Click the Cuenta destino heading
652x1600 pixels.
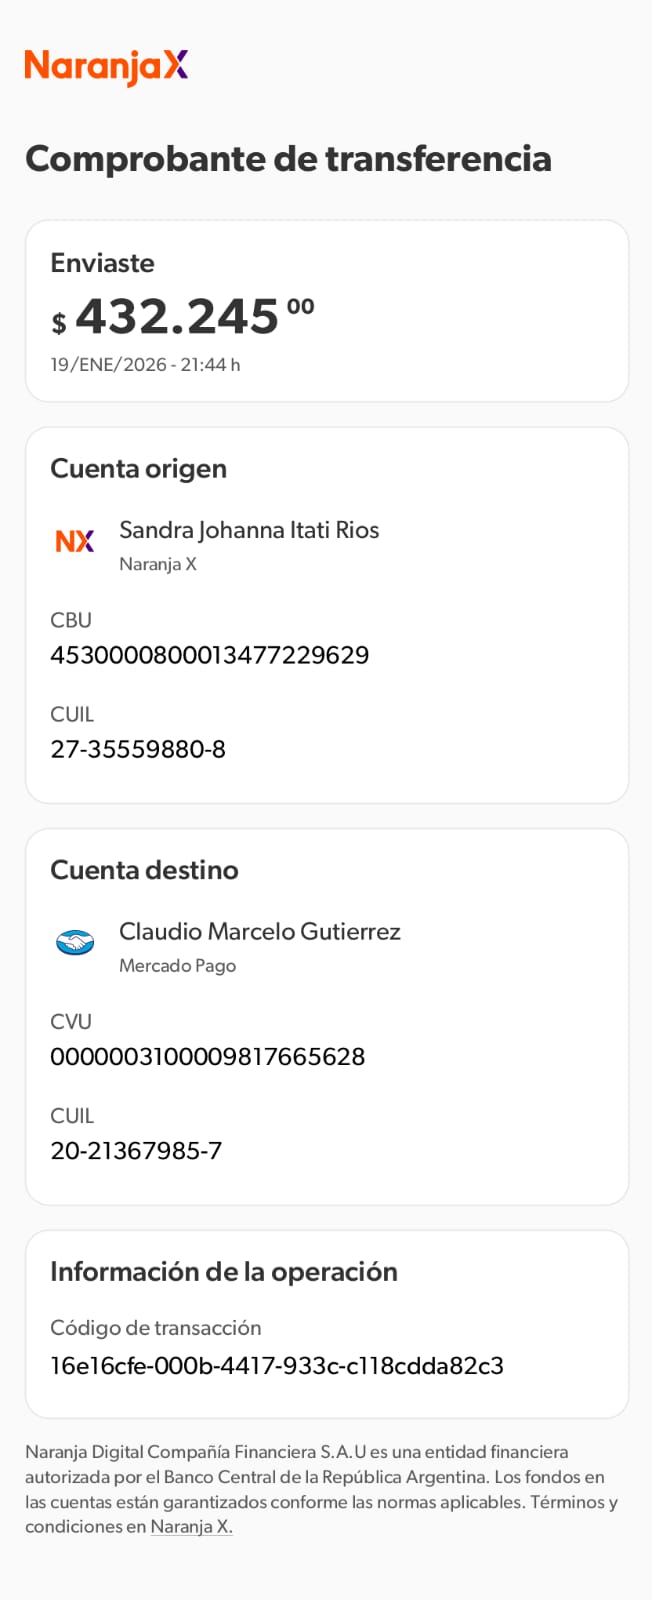tap(144, 870)
